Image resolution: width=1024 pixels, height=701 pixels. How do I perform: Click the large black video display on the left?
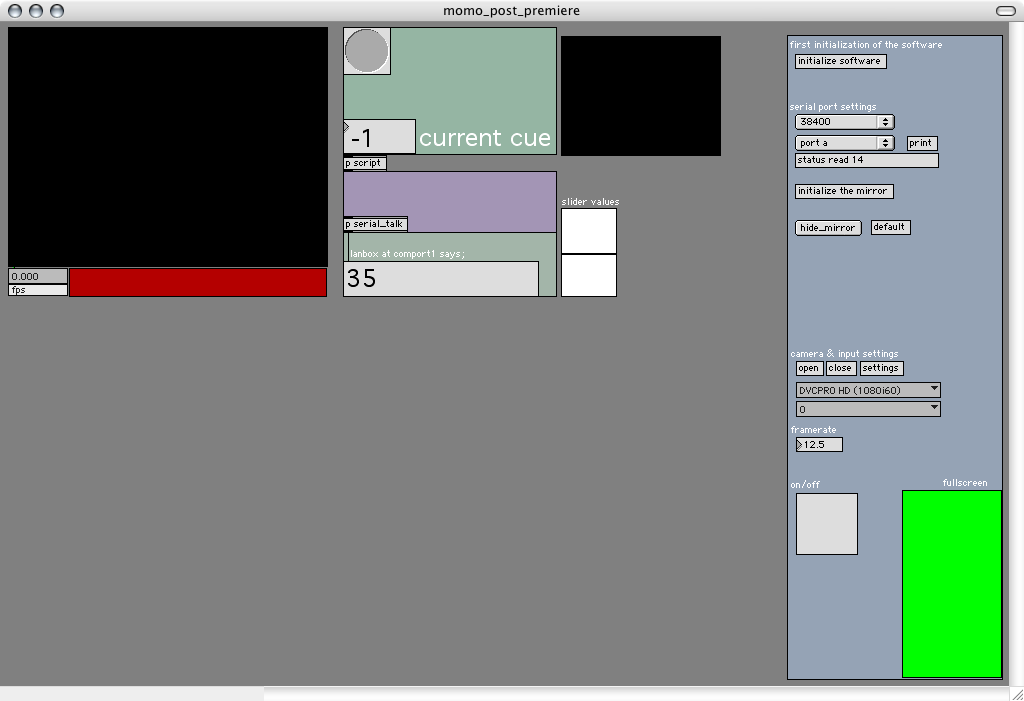point(168,147)
